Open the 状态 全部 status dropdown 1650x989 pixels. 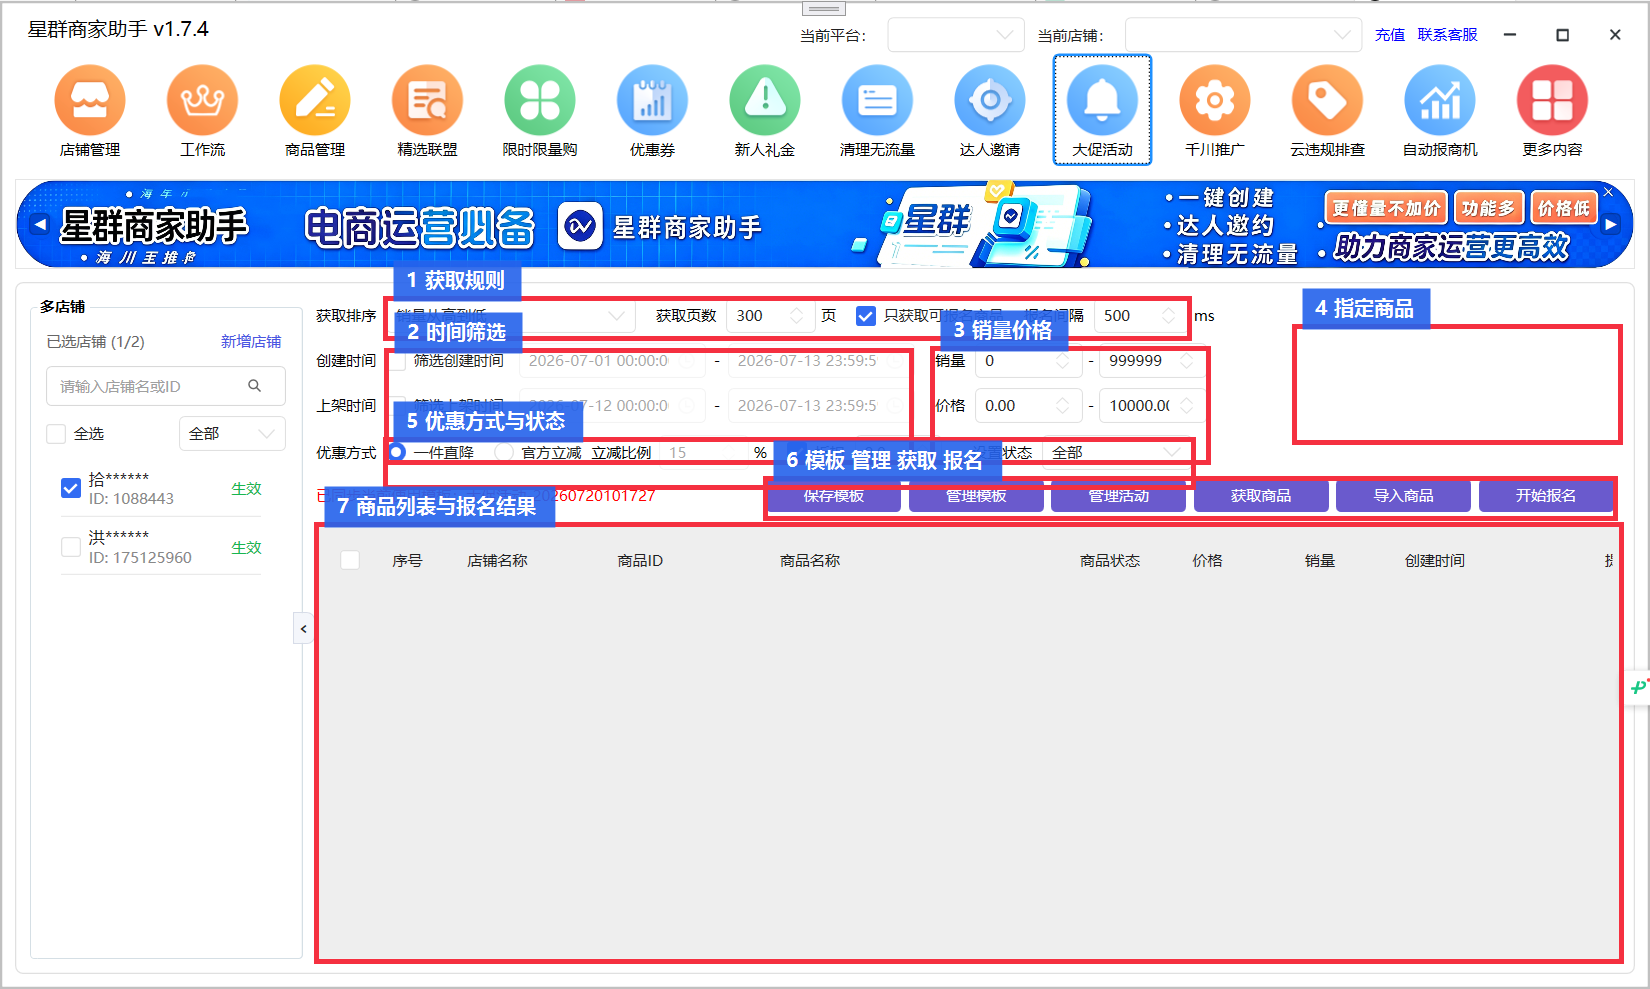[1116, 452]
